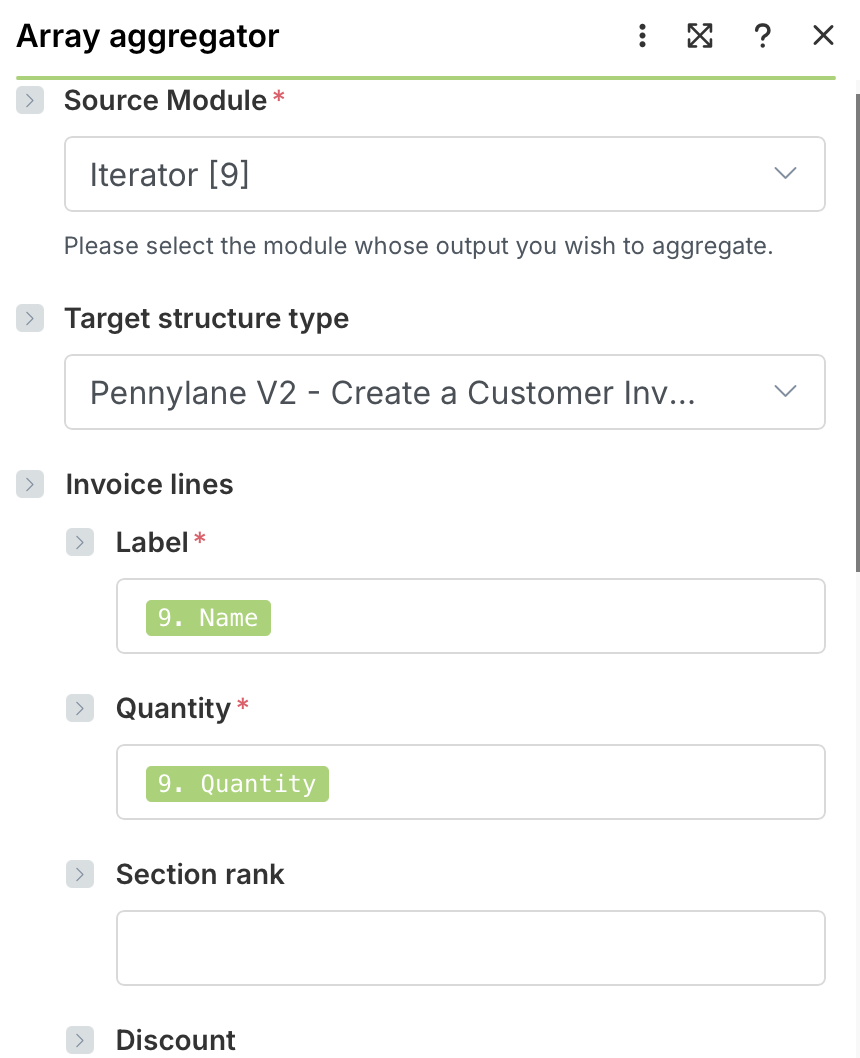Click the Source Module dropdown arrow
The image size is (860, 1058).
pos(786,174)
